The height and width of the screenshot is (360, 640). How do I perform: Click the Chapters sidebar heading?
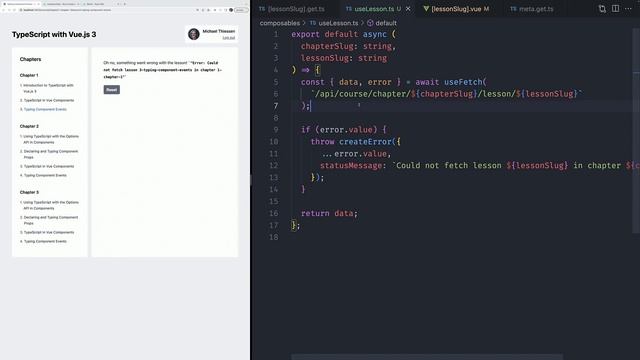(x=31, y=59)
